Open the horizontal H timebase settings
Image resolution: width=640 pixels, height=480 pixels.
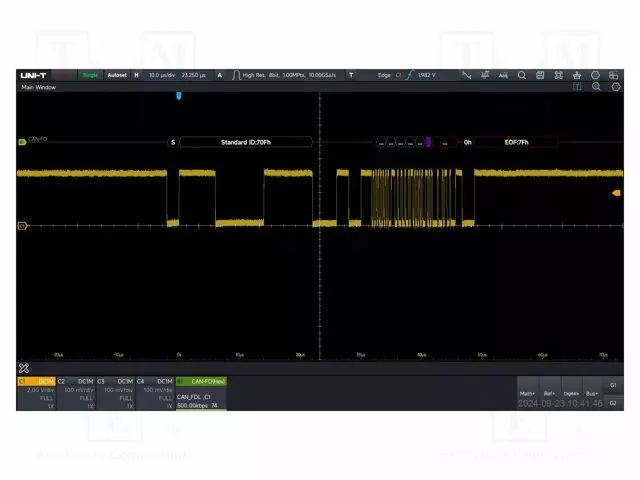tap(136, 75)
